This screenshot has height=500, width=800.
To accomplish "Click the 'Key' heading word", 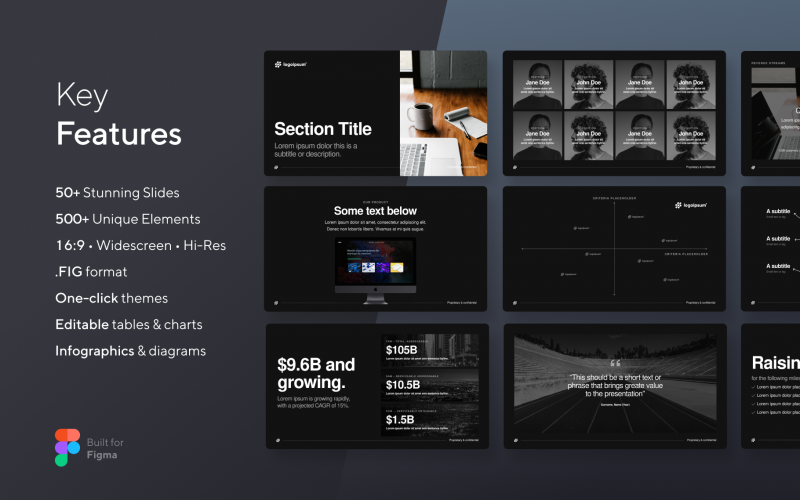I will coord(82,95).
